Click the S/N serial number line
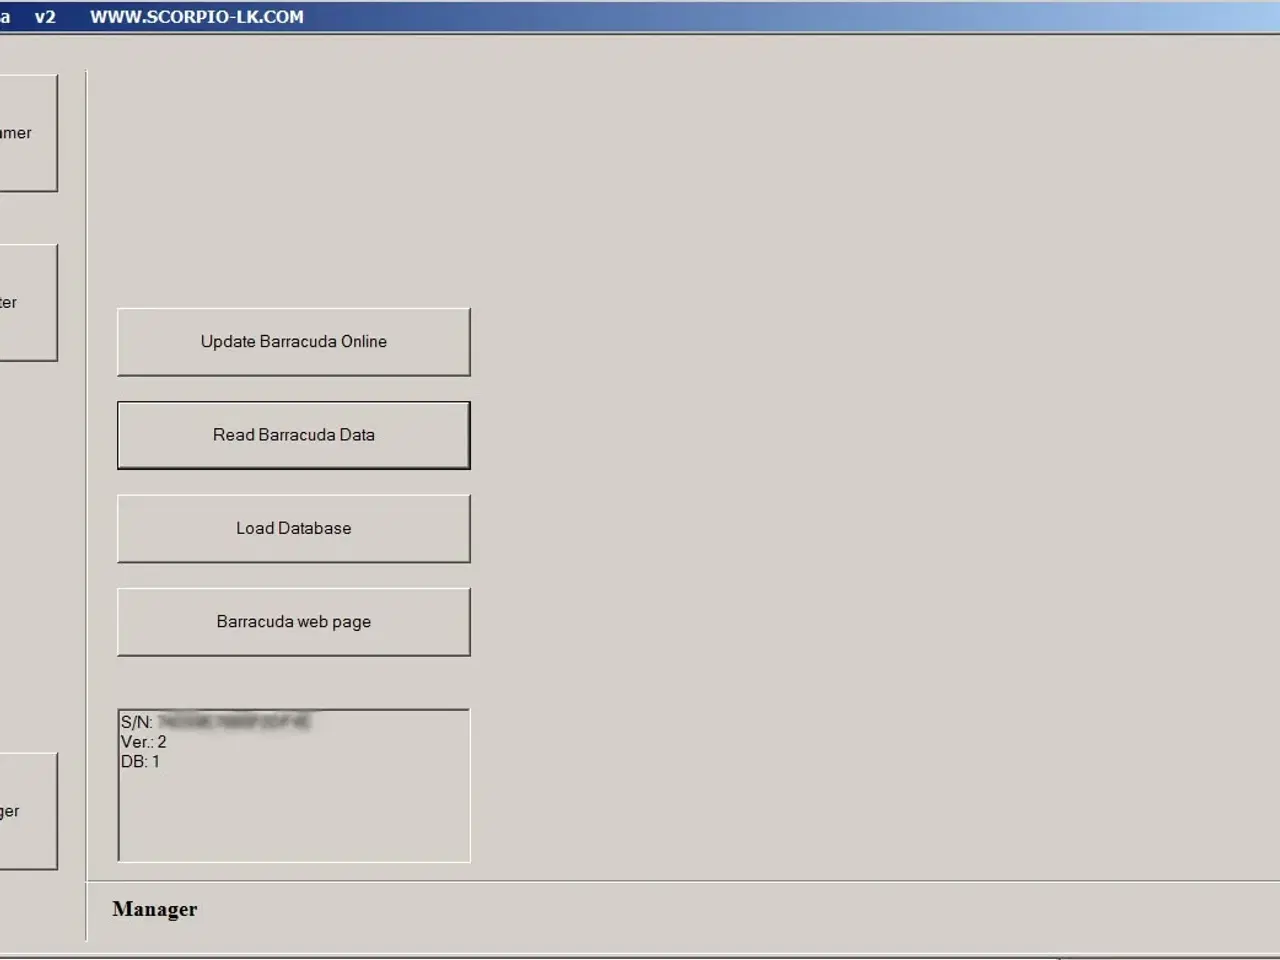The width and height of the screenshot is (1280, 960). point(216,722)
